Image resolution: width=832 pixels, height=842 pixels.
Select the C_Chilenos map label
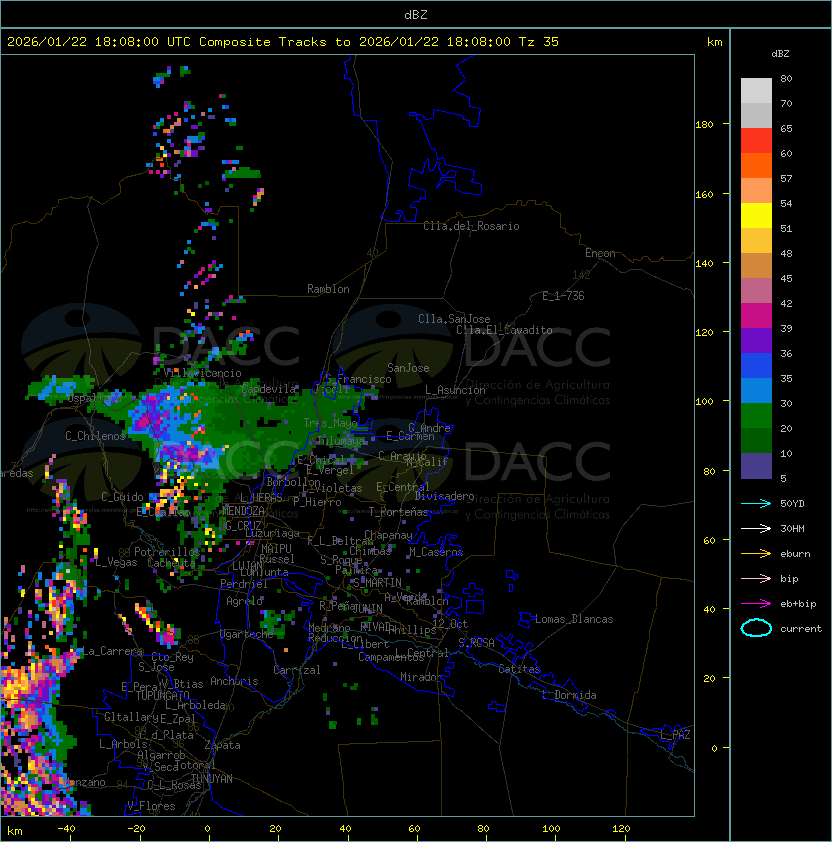(x=95, y=436)
